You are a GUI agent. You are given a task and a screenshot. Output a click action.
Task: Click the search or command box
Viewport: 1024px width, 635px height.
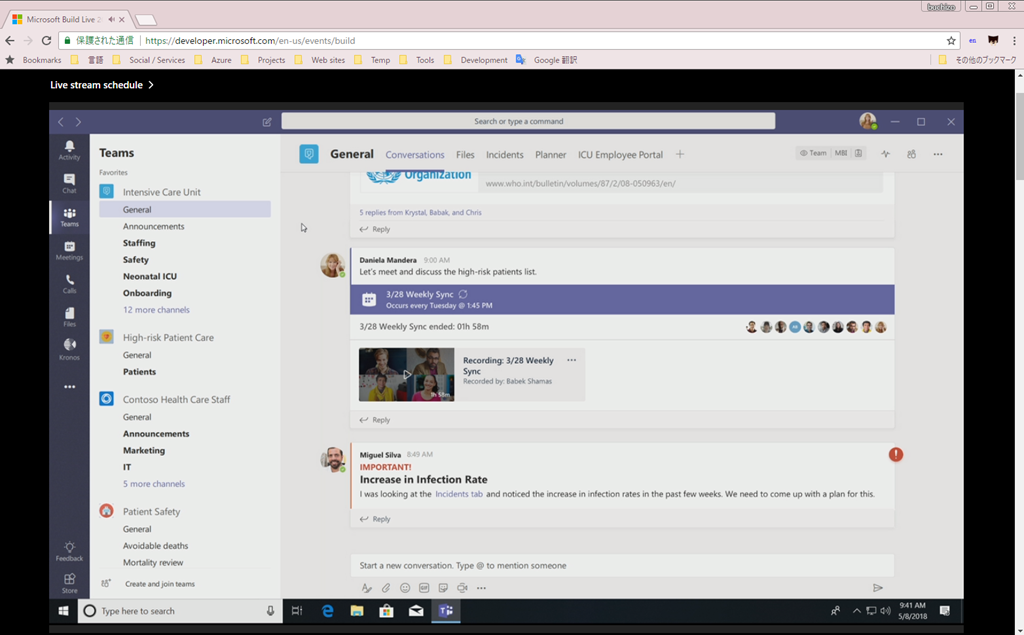[x=527, y=121]
